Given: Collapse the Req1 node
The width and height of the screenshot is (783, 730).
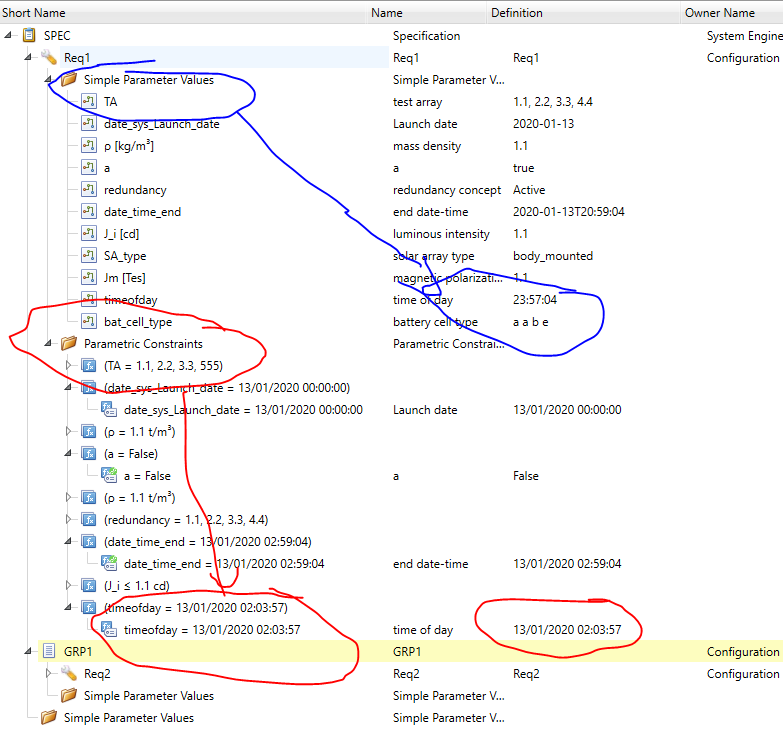Looking at the screenshot, I should click(28, 57).
